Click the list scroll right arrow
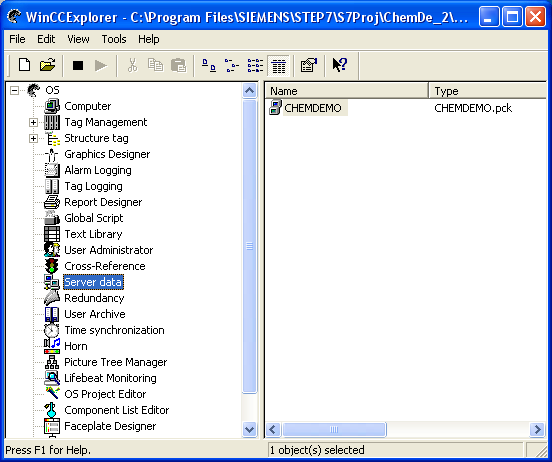This screenshot has width=552, height=462. [x=538, y=430]
